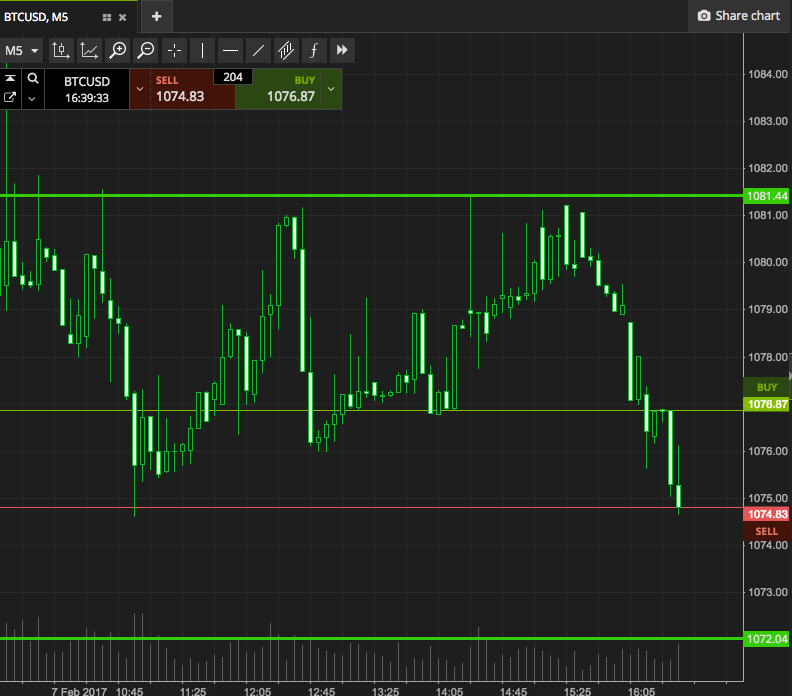
Task: Open the Fibonacci tool marked f
Action: (314, 50)
